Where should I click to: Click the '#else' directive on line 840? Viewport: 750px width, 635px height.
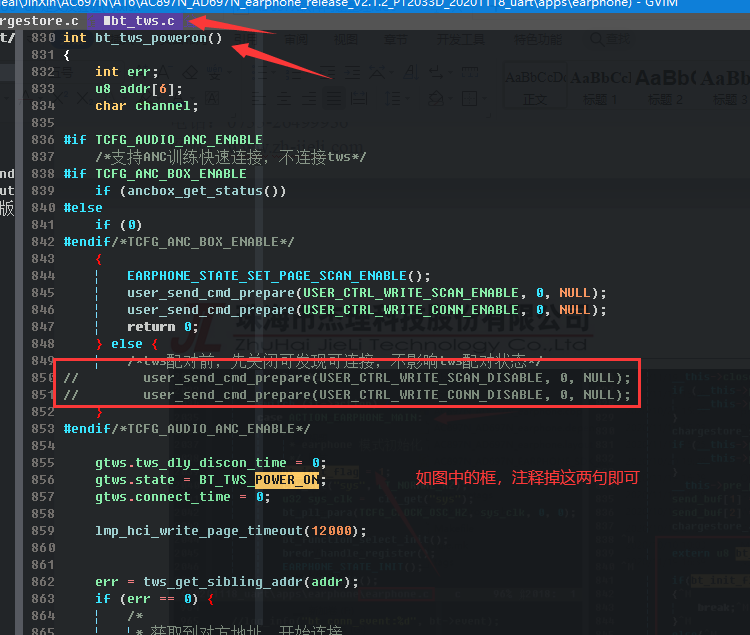(x=83, y=208)
